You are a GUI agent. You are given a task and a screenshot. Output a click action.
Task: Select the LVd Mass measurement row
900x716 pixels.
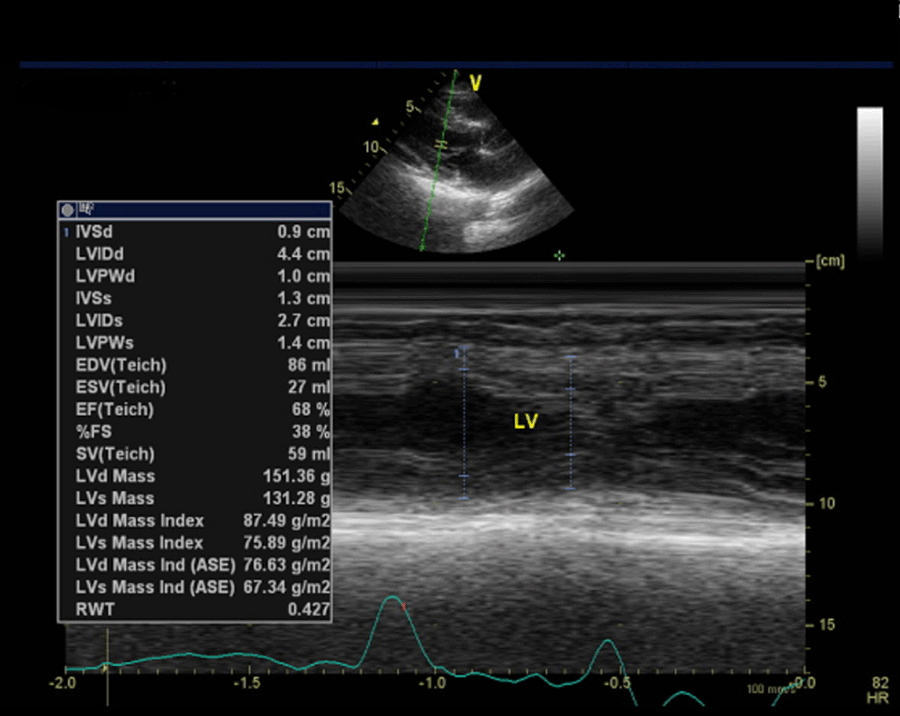click(195, 476)
